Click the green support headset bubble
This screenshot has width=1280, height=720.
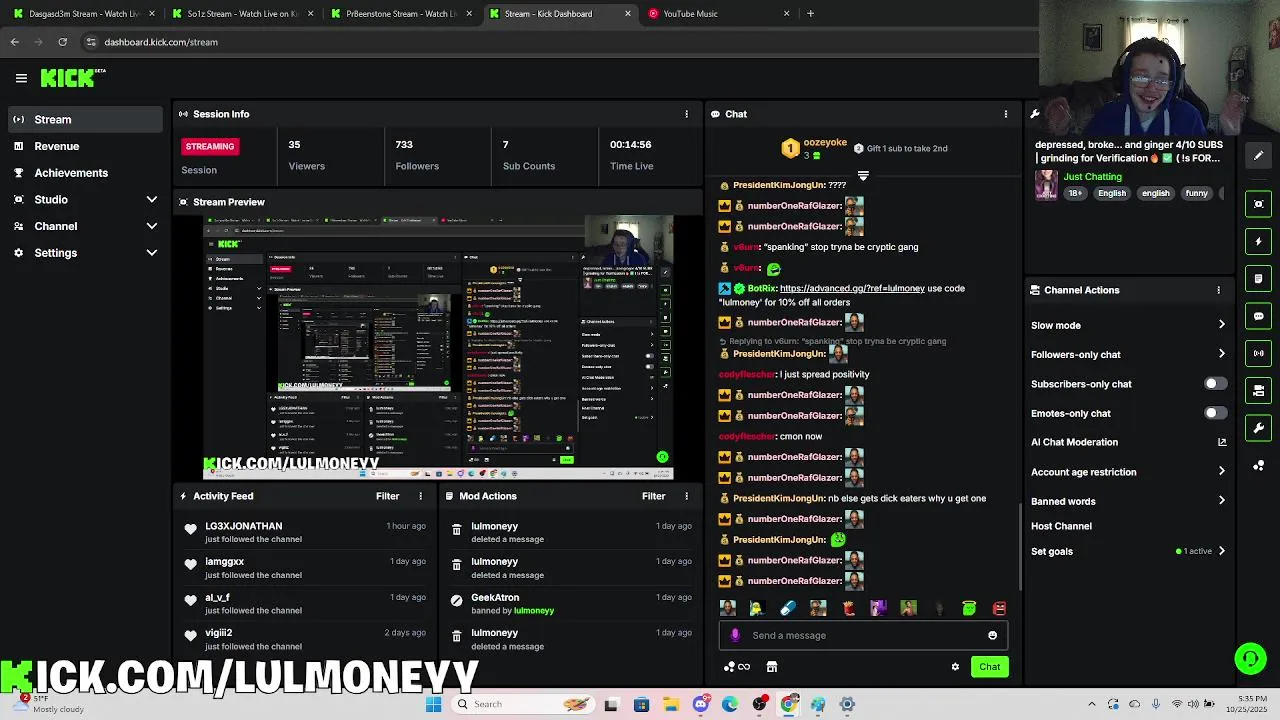click(x=1250, y=658)
